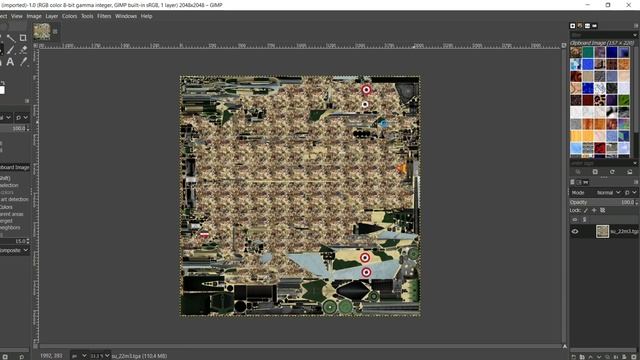Open the Help menu
Image resolution: width=640 pixels, height=360 pixels.
tap(146, 16)
